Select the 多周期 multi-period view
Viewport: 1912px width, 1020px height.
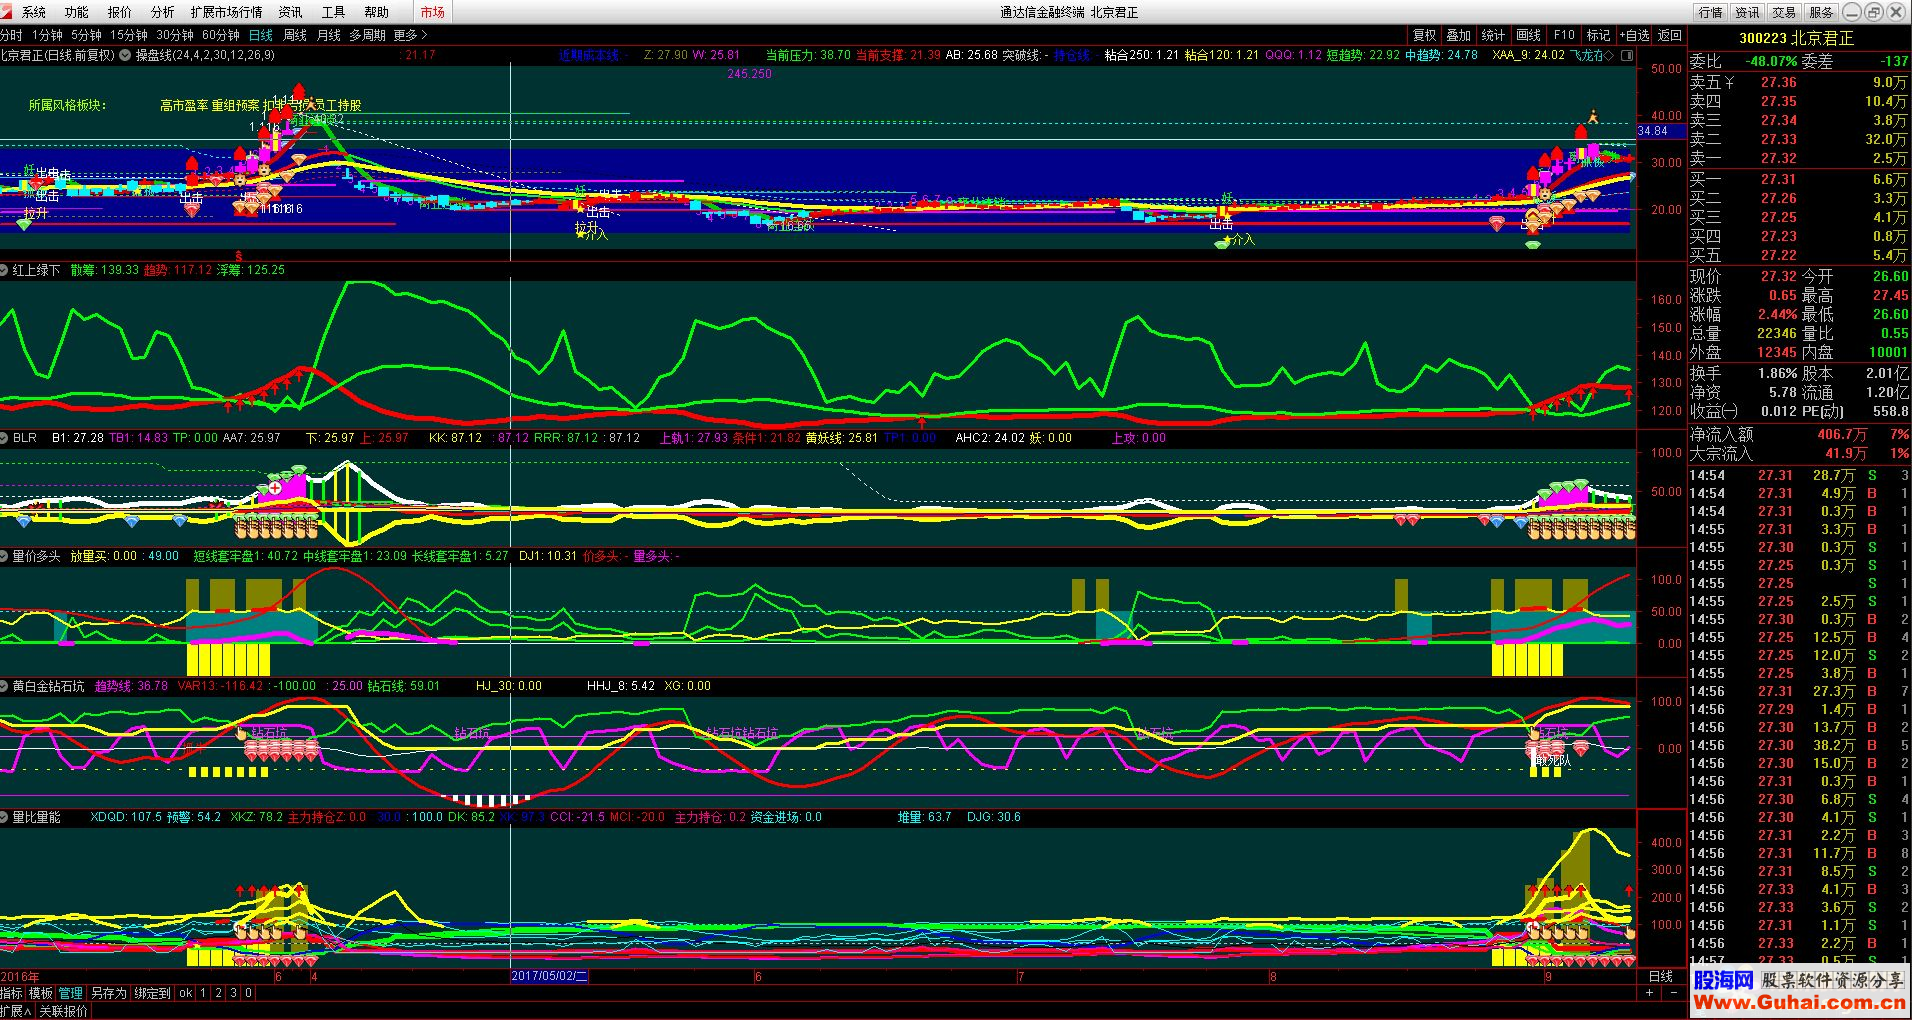click(x=367, y=35)
